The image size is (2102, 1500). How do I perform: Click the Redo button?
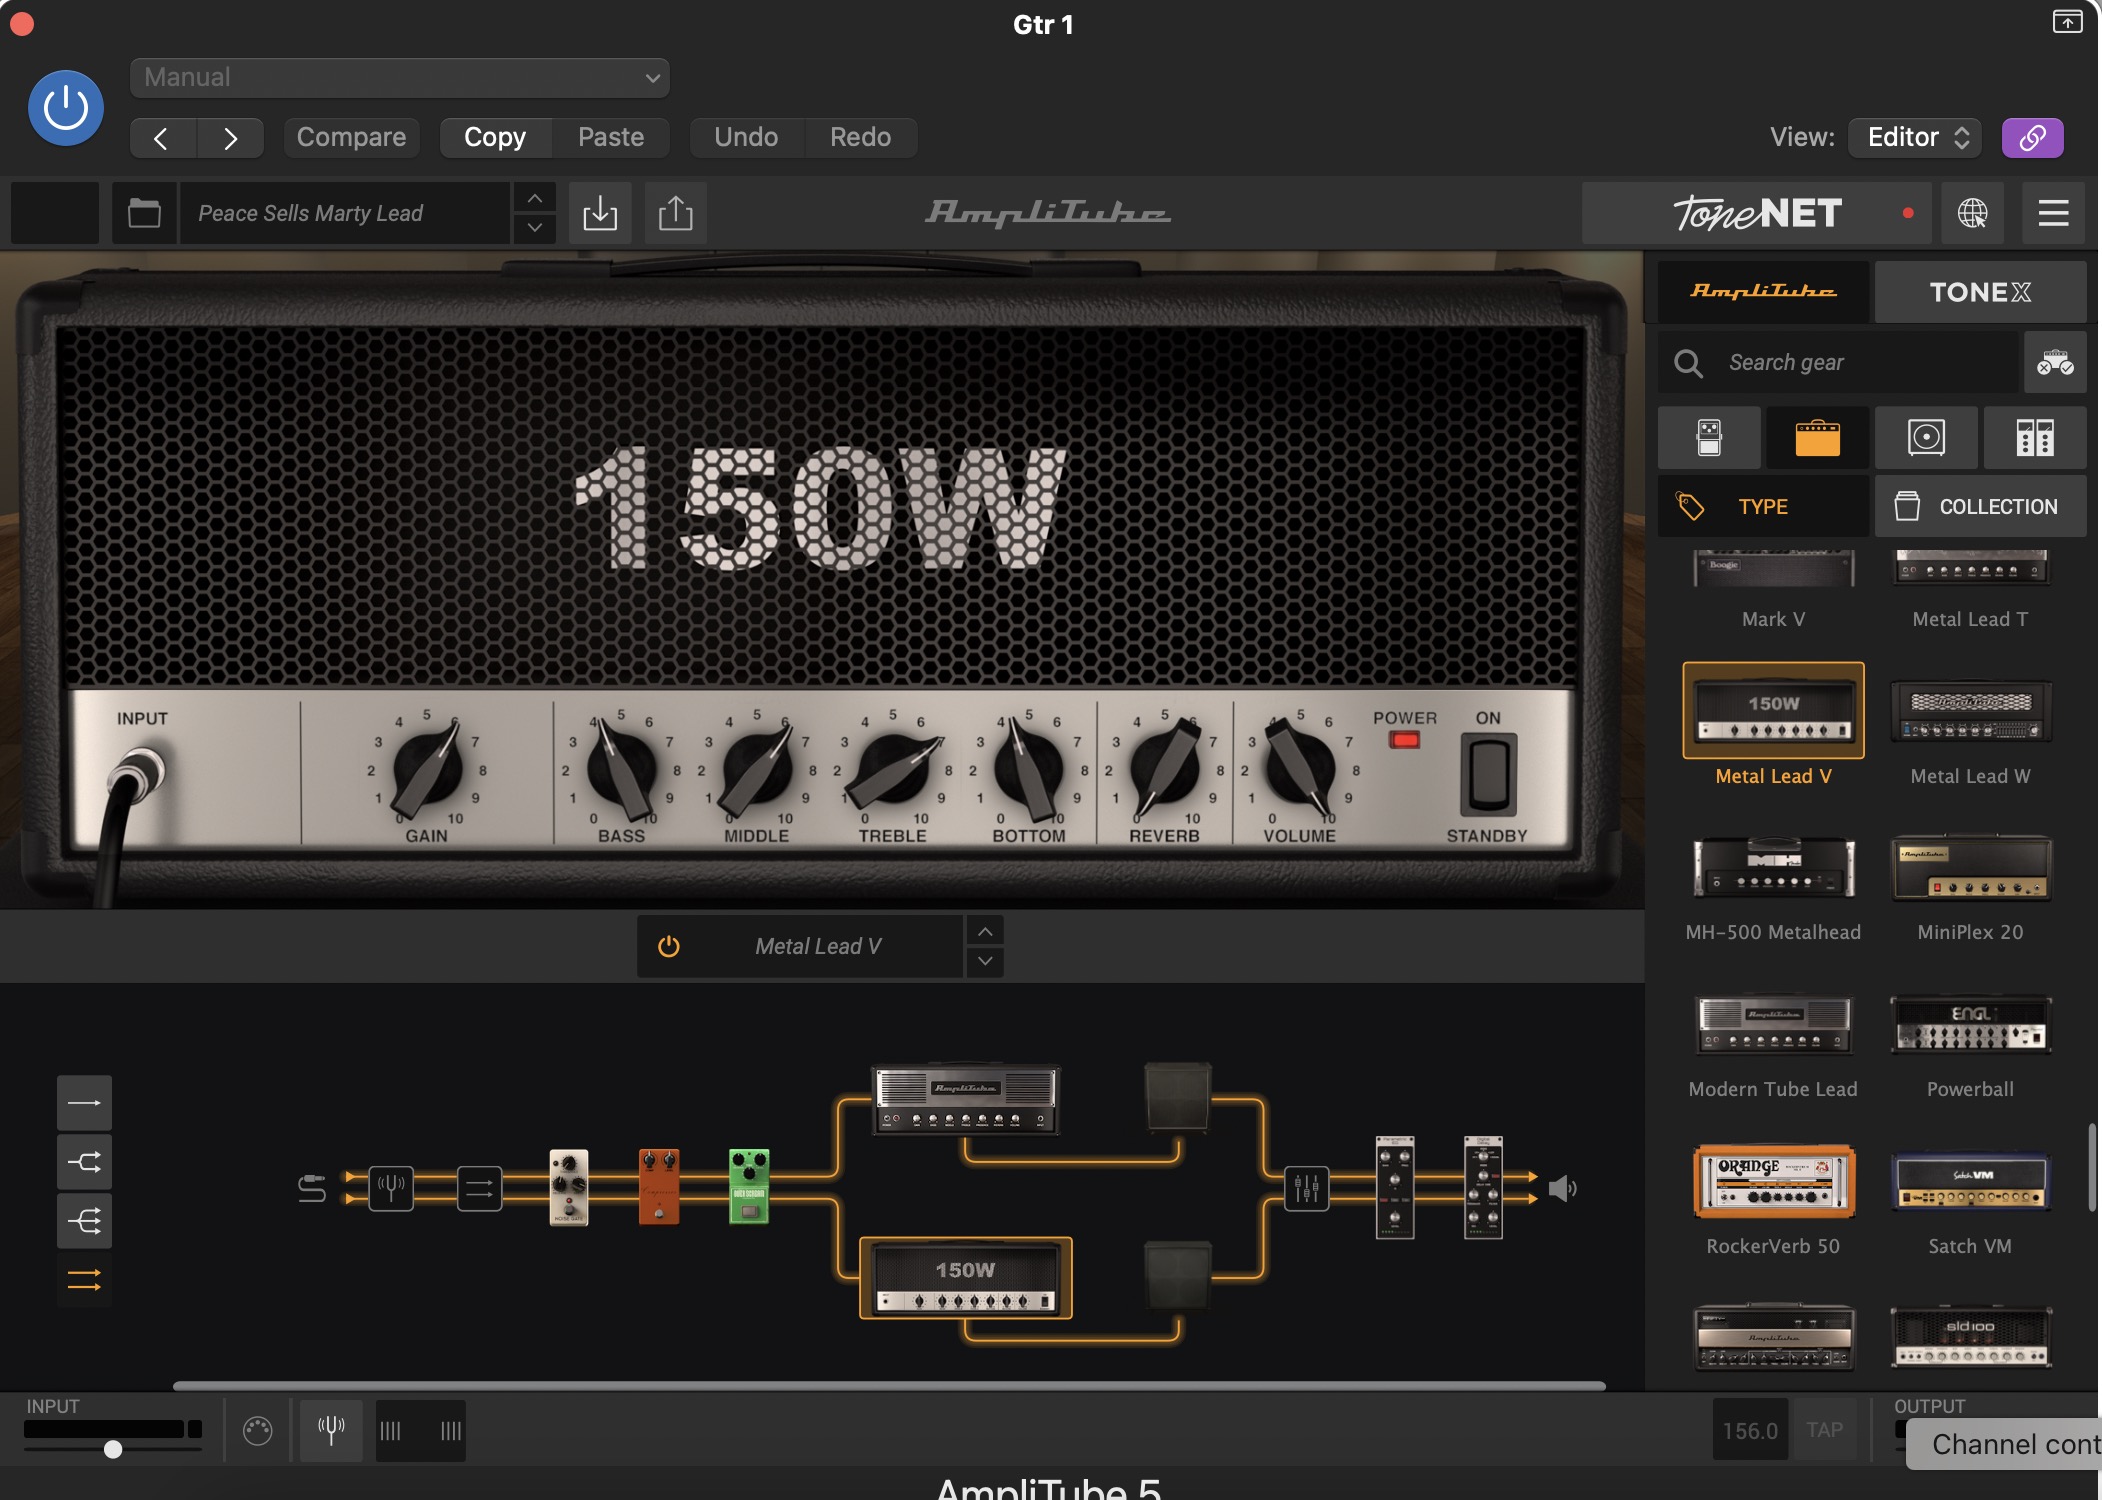[860, 137]
